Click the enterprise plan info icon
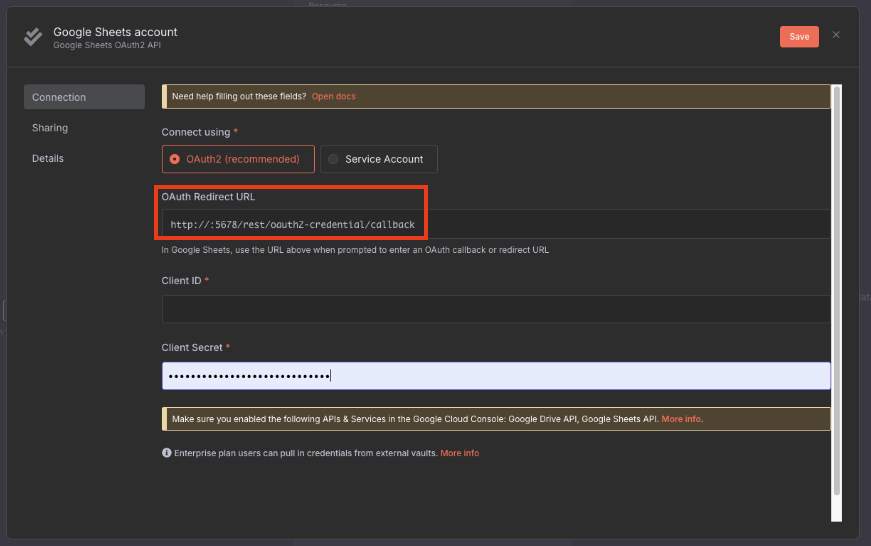Image resolution: width=871 pixels, height=546 pixels. pyautogui.click(x=167, y=453)
